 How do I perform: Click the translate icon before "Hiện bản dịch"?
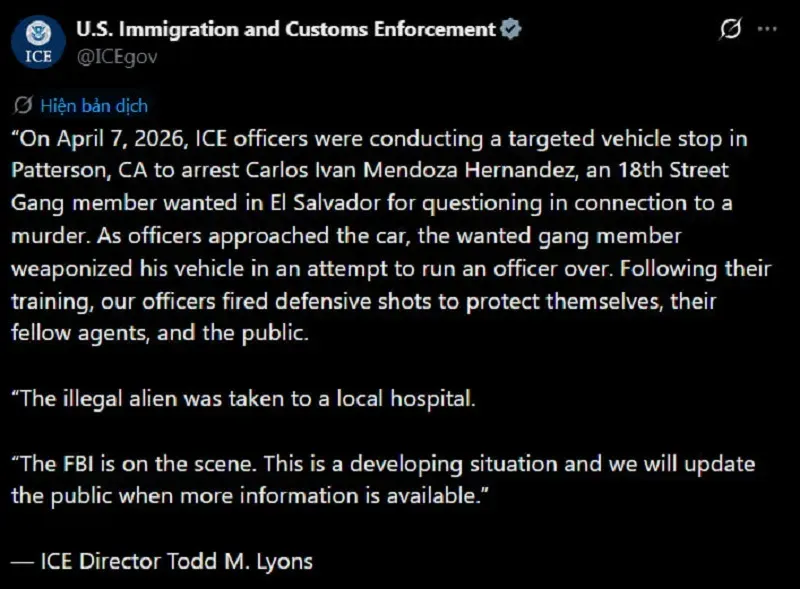23,105
